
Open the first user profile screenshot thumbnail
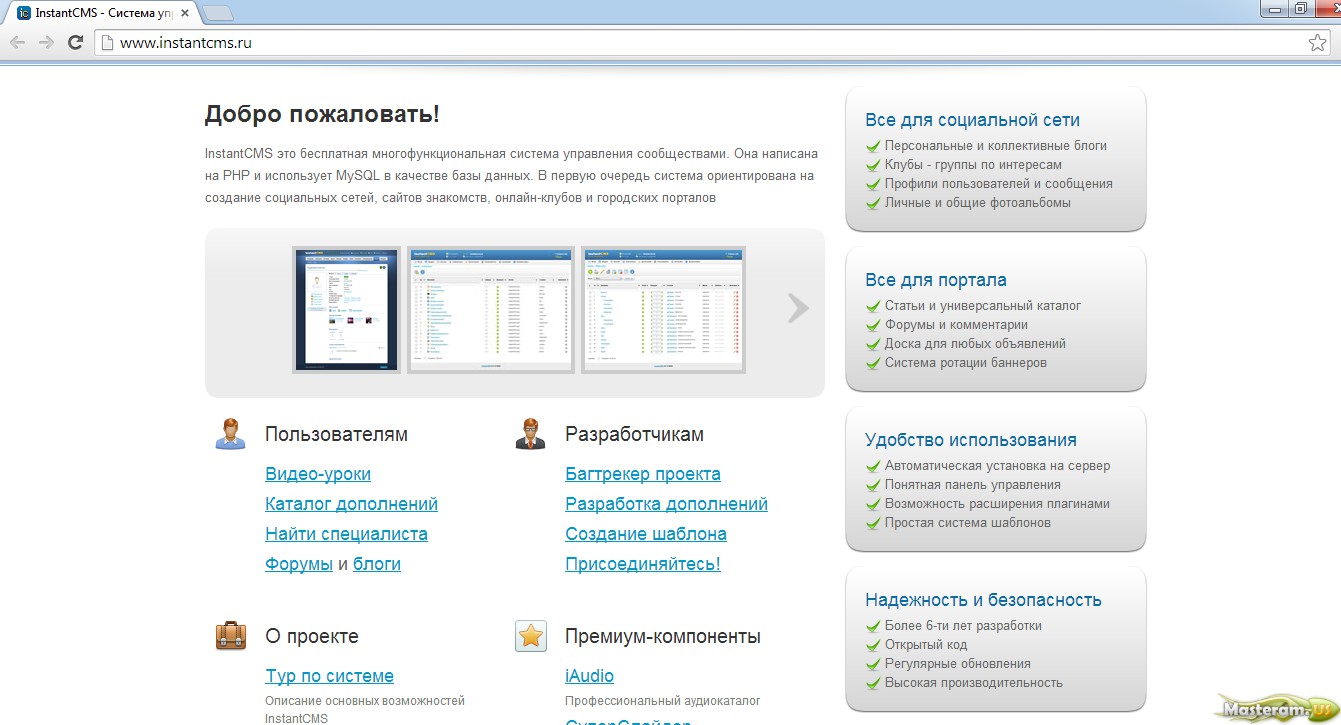tap(346, 310)
